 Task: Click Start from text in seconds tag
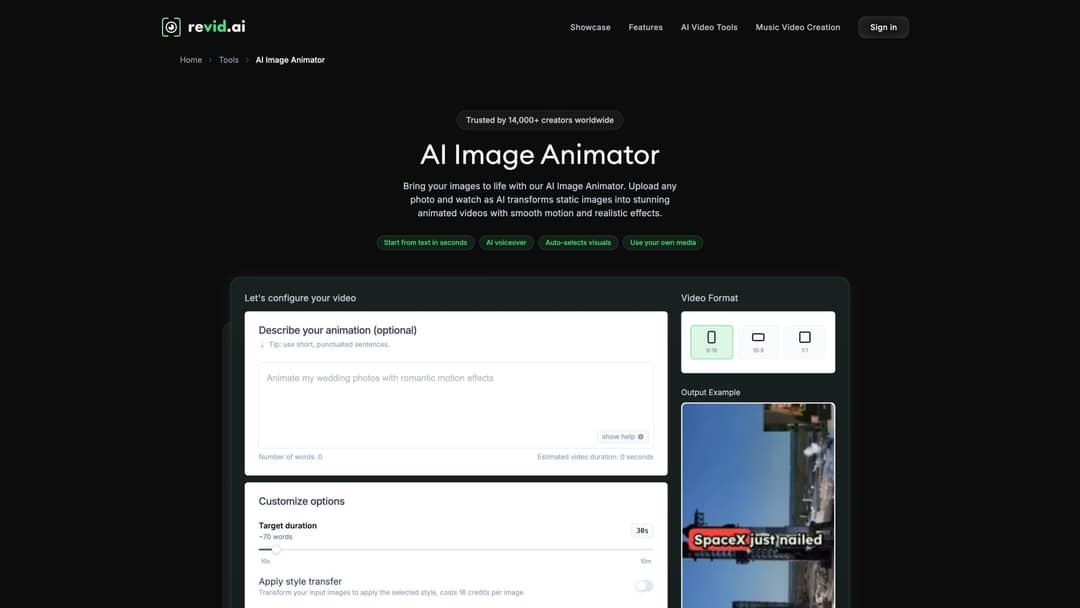tap(425, 242)
